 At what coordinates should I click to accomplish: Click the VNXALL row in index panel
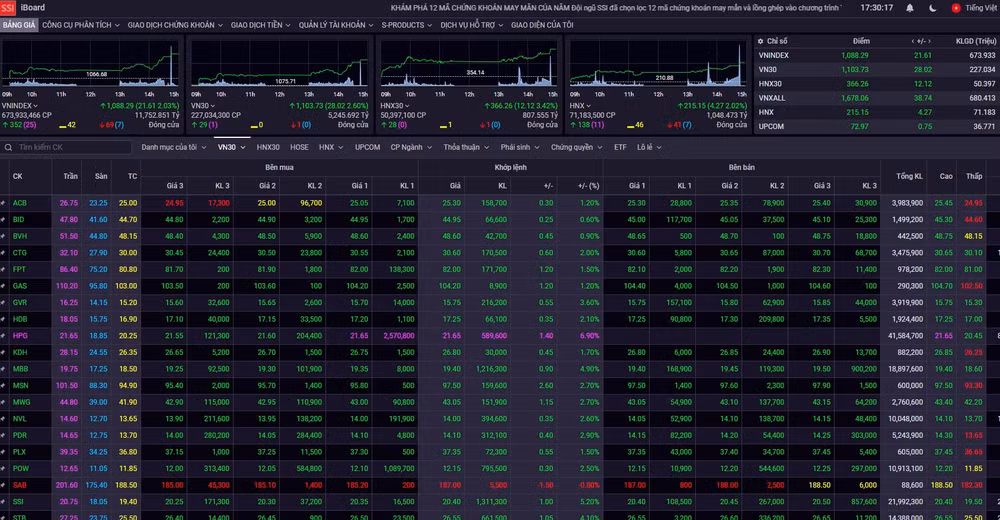pos(877,98)
